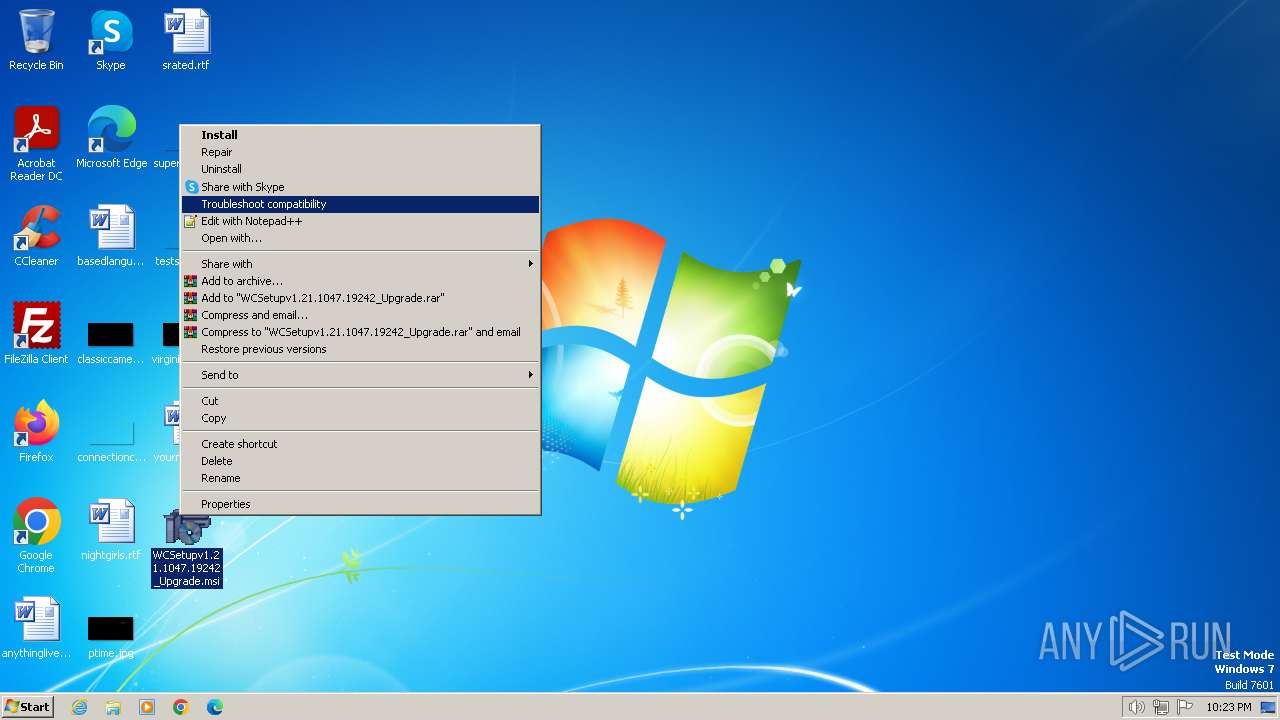Choose Compress and email... entry
The image size is (1280, 720).
[x=360, y=315]
